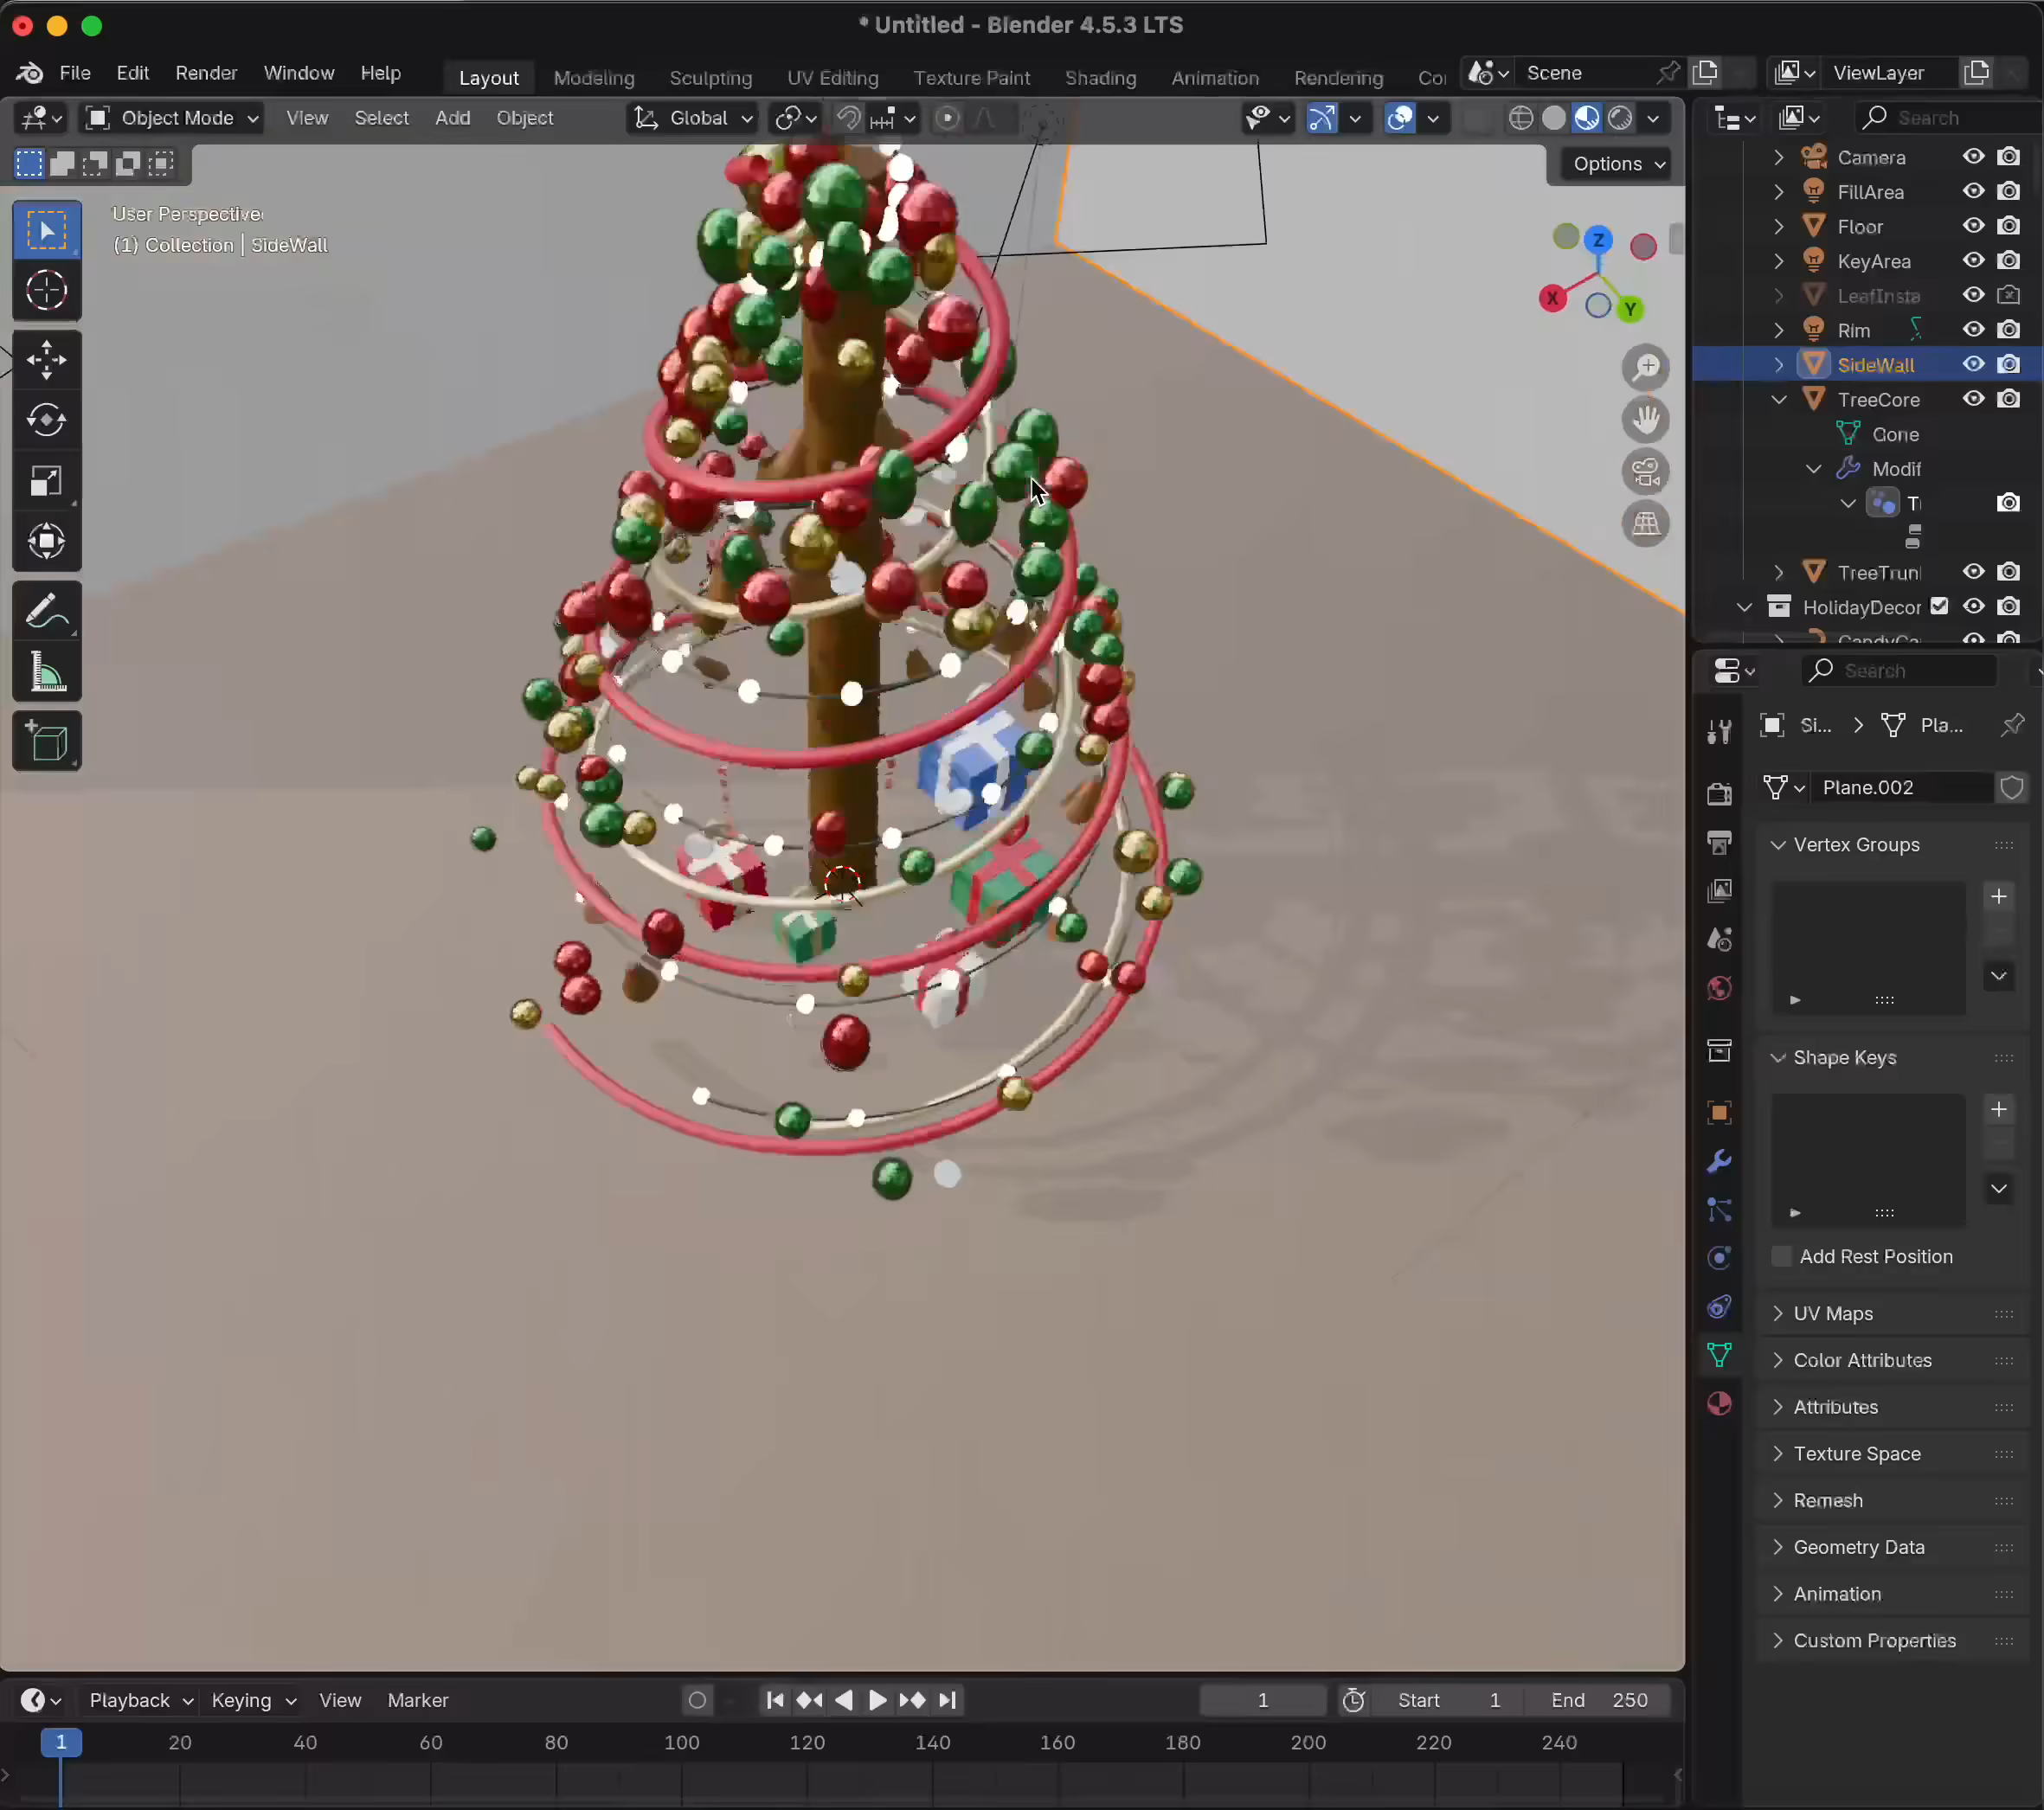
Task: Open the Physics properties tab
Action: tap(1718, 1258)
